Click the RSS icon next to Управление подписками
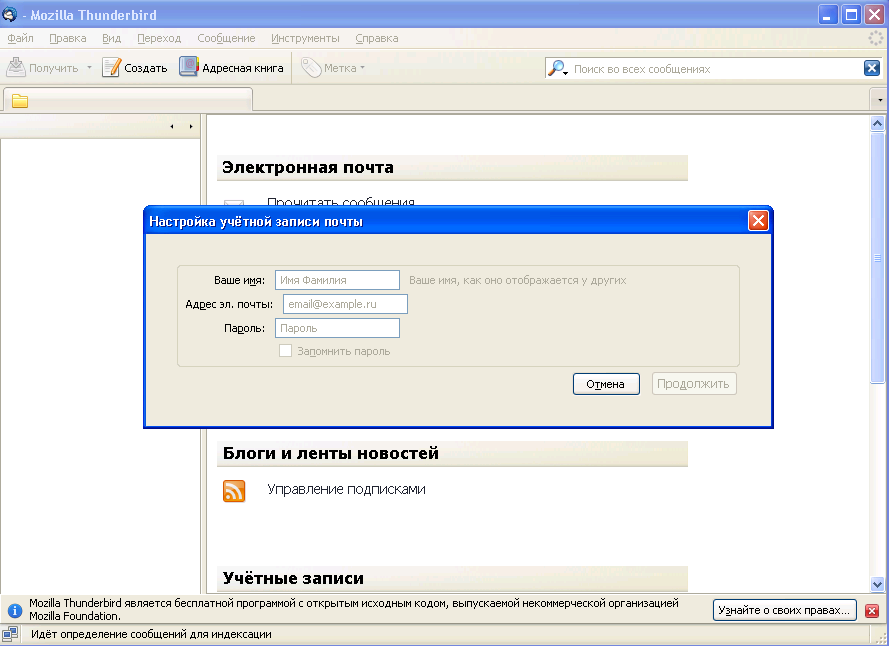The width and height of the screenshot is (889, 646). click(x=233, y=491)
